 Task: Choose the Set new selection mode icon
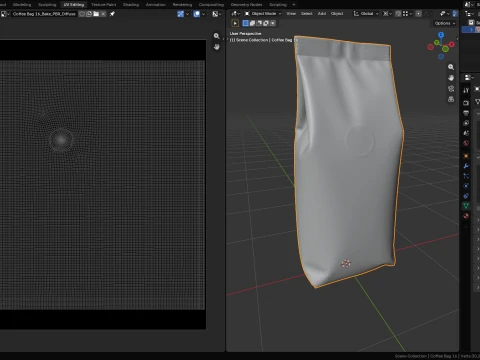point(246,23)
